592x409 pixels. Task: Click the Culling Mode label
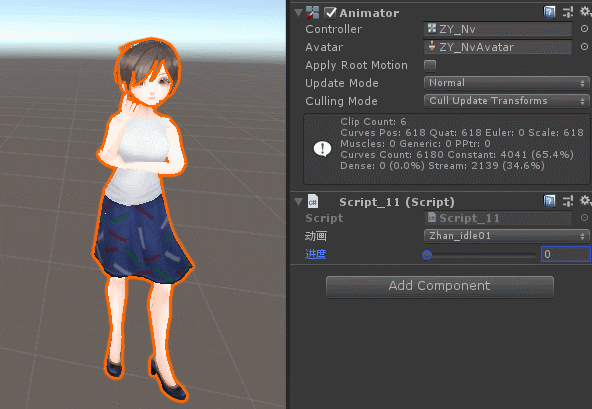341,101
